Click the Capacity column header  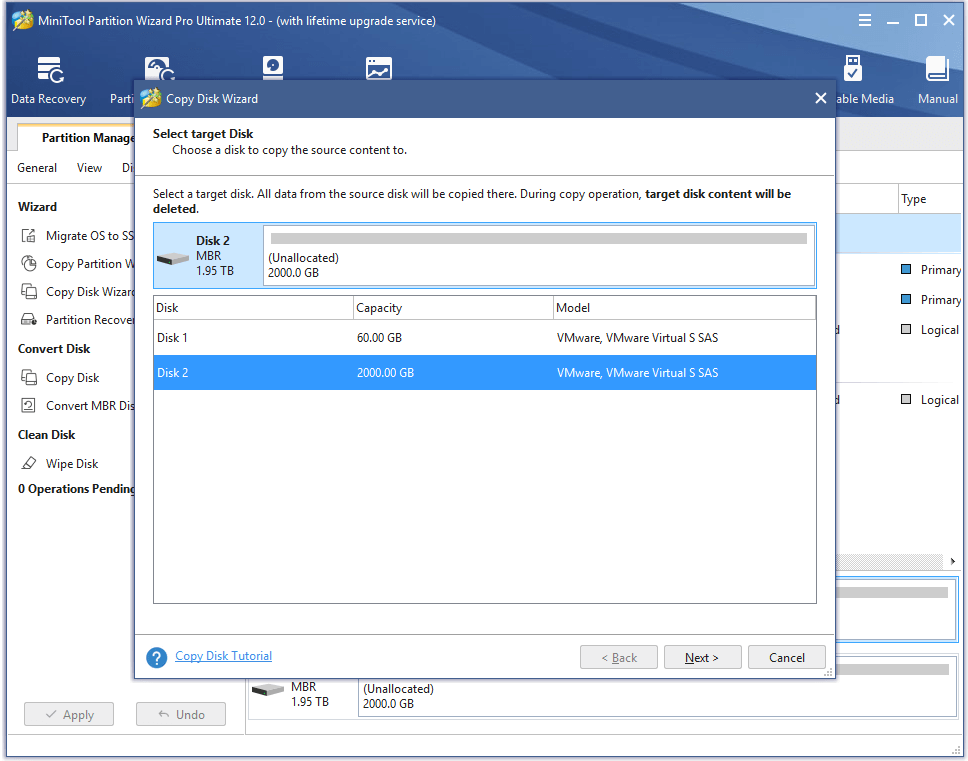click(453, 307)
